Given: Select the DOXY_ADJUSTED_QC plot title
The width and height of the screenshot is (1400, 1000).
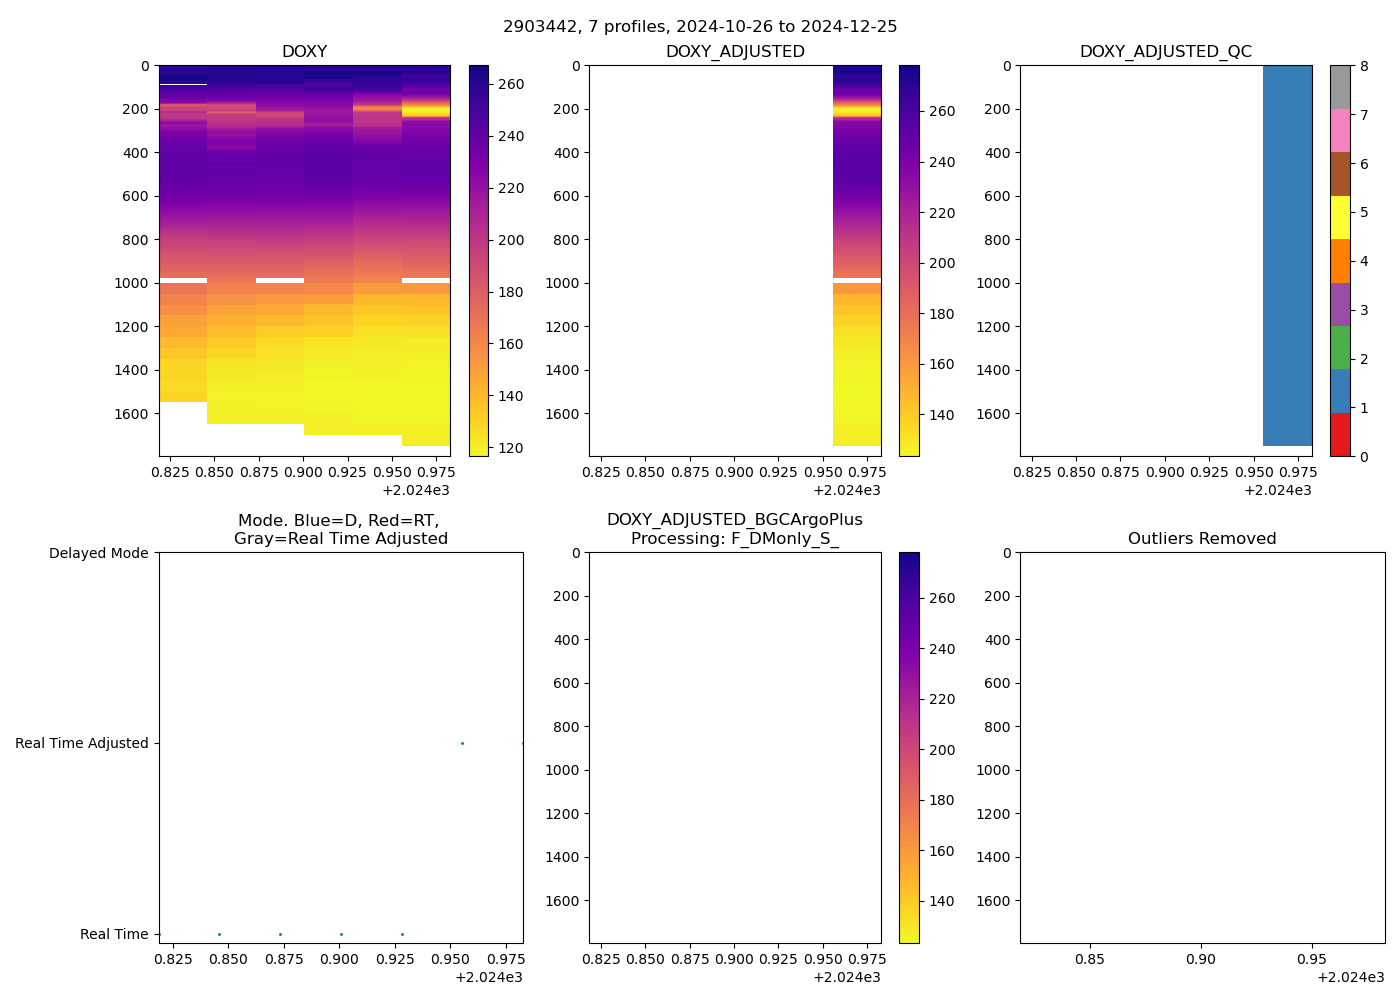Looking at the screenshot, I should click(x=1165, y=52).
